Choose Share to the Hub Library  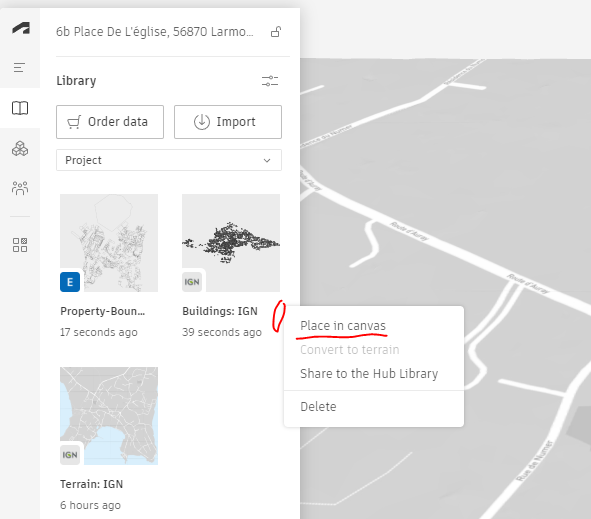[369, 374]
